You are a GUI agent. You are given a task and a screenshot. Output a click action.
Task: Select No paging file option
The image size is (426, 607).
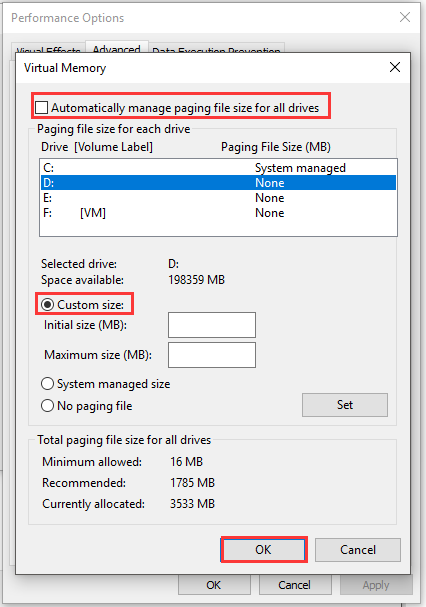click(x=47, y=406)
